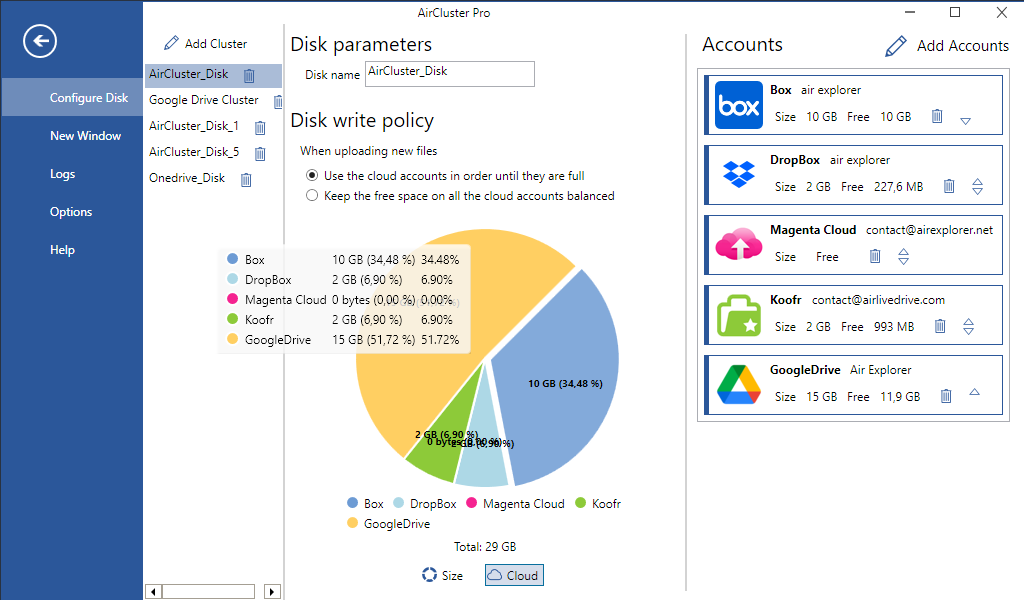Switch the chart to Cloud view
1024x600 pixels.
514,575
